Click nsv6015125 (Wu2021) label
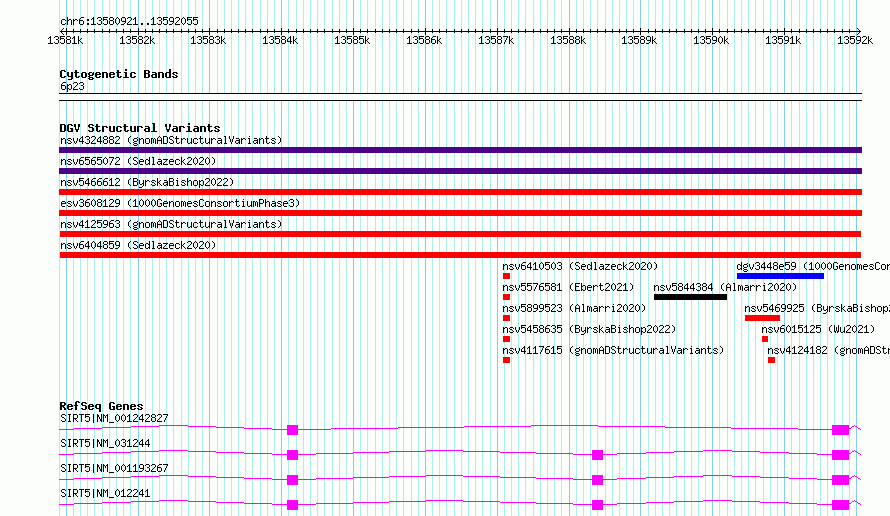 point(818,329)
